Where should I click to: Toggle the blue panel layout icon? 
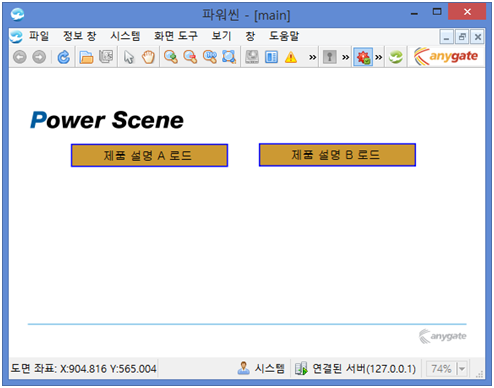pos(271,57)
